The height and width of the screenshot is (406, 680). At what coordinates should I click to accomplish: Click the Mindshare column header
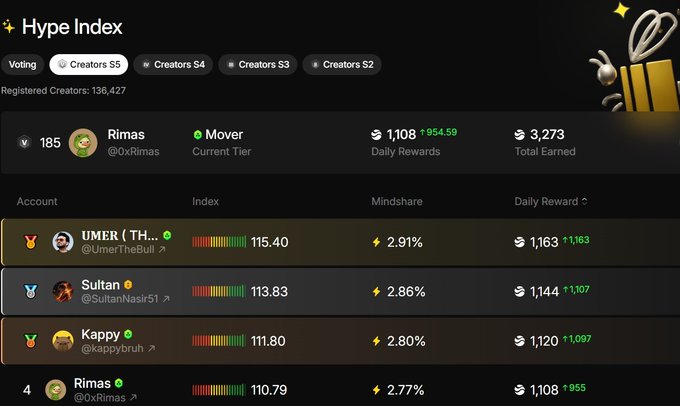point(397,201)
